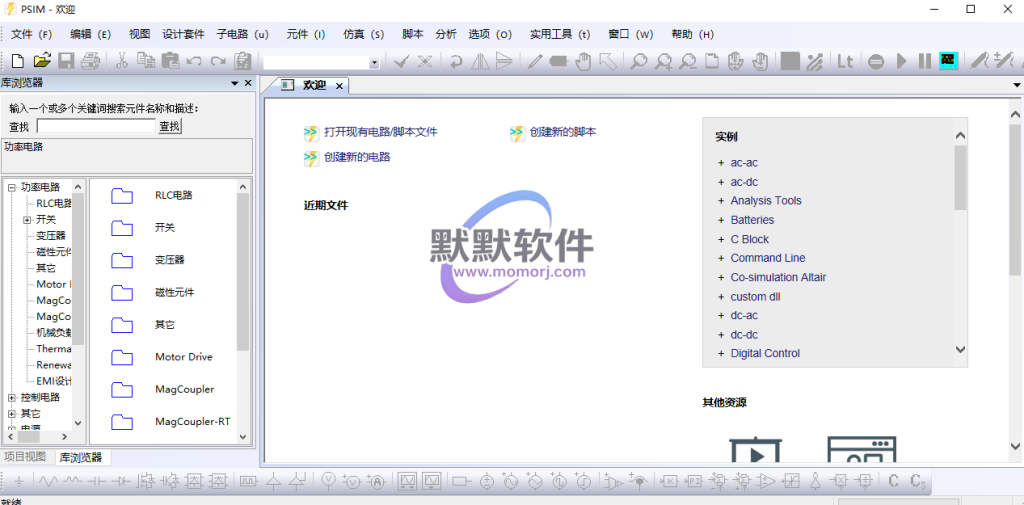Select the 欢迎 document tab
This screenshot has height=505, width=1024.
(314, 86)
